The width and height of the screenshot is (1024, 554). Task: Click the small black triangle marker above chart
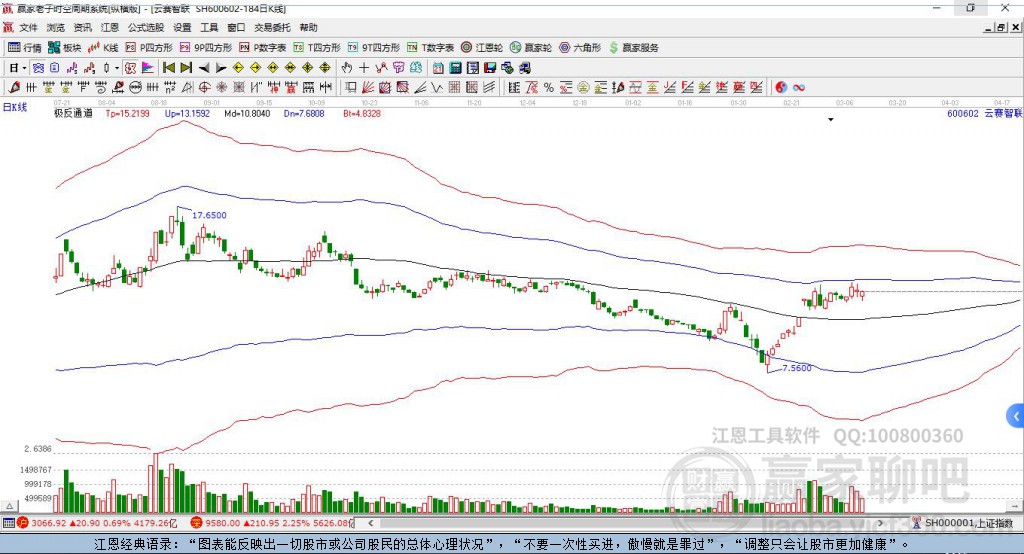[x=831, y=120]
